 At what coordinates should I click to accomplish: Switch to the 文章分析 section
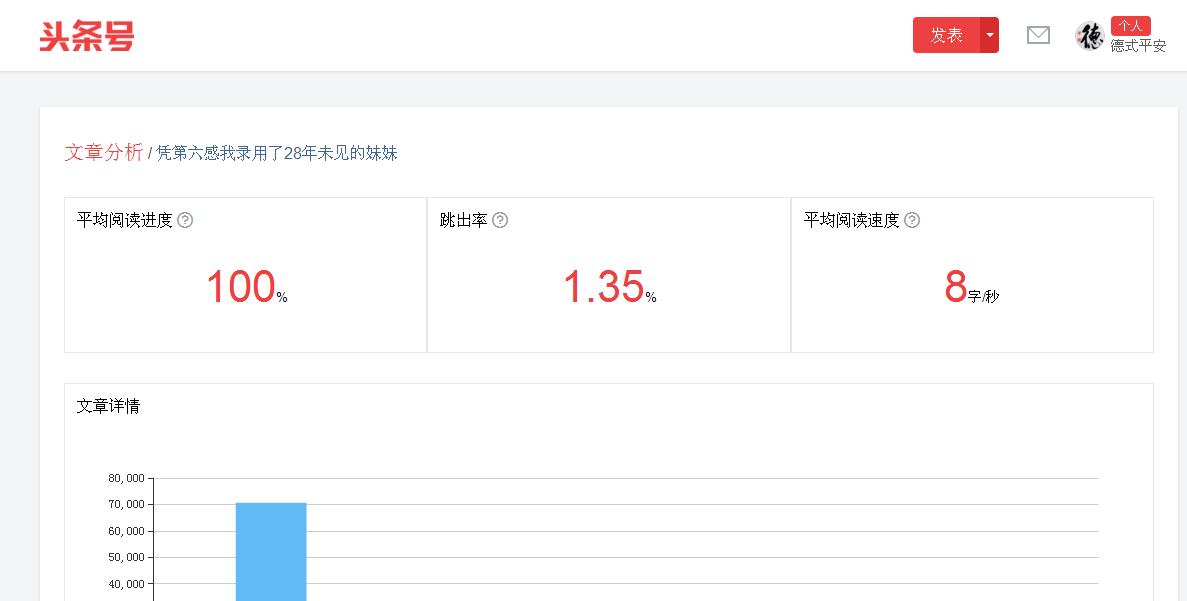tap(102, 151)
